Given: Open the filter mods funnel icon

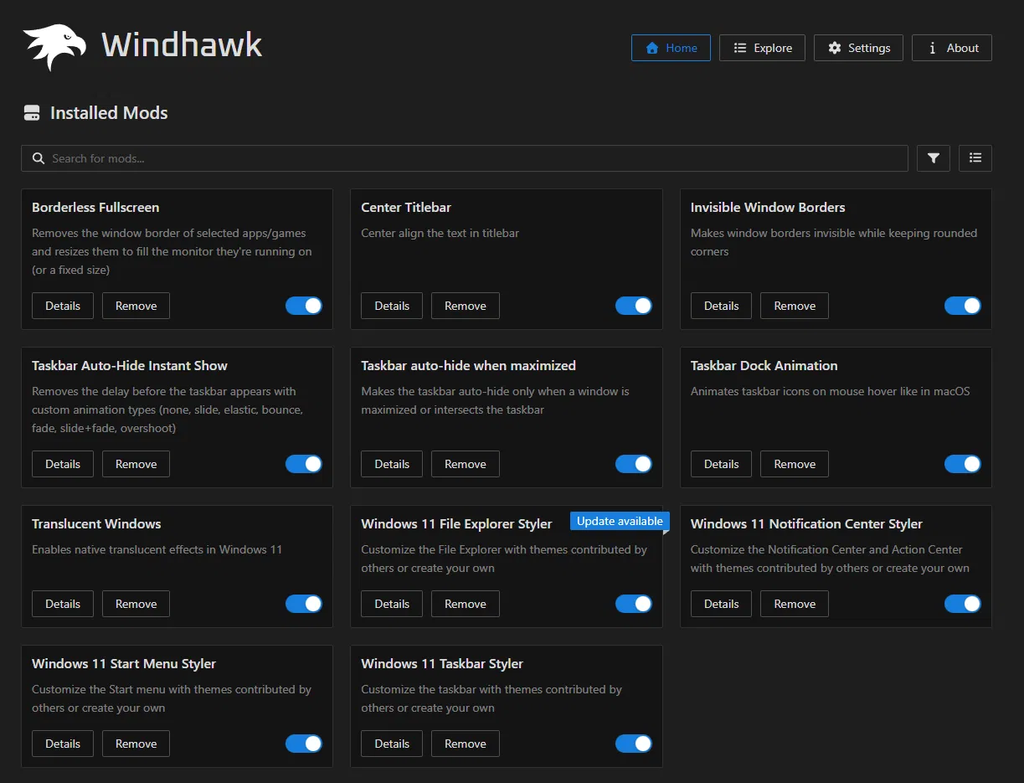Looking at the screenshot, I should [x=933, y=158].
